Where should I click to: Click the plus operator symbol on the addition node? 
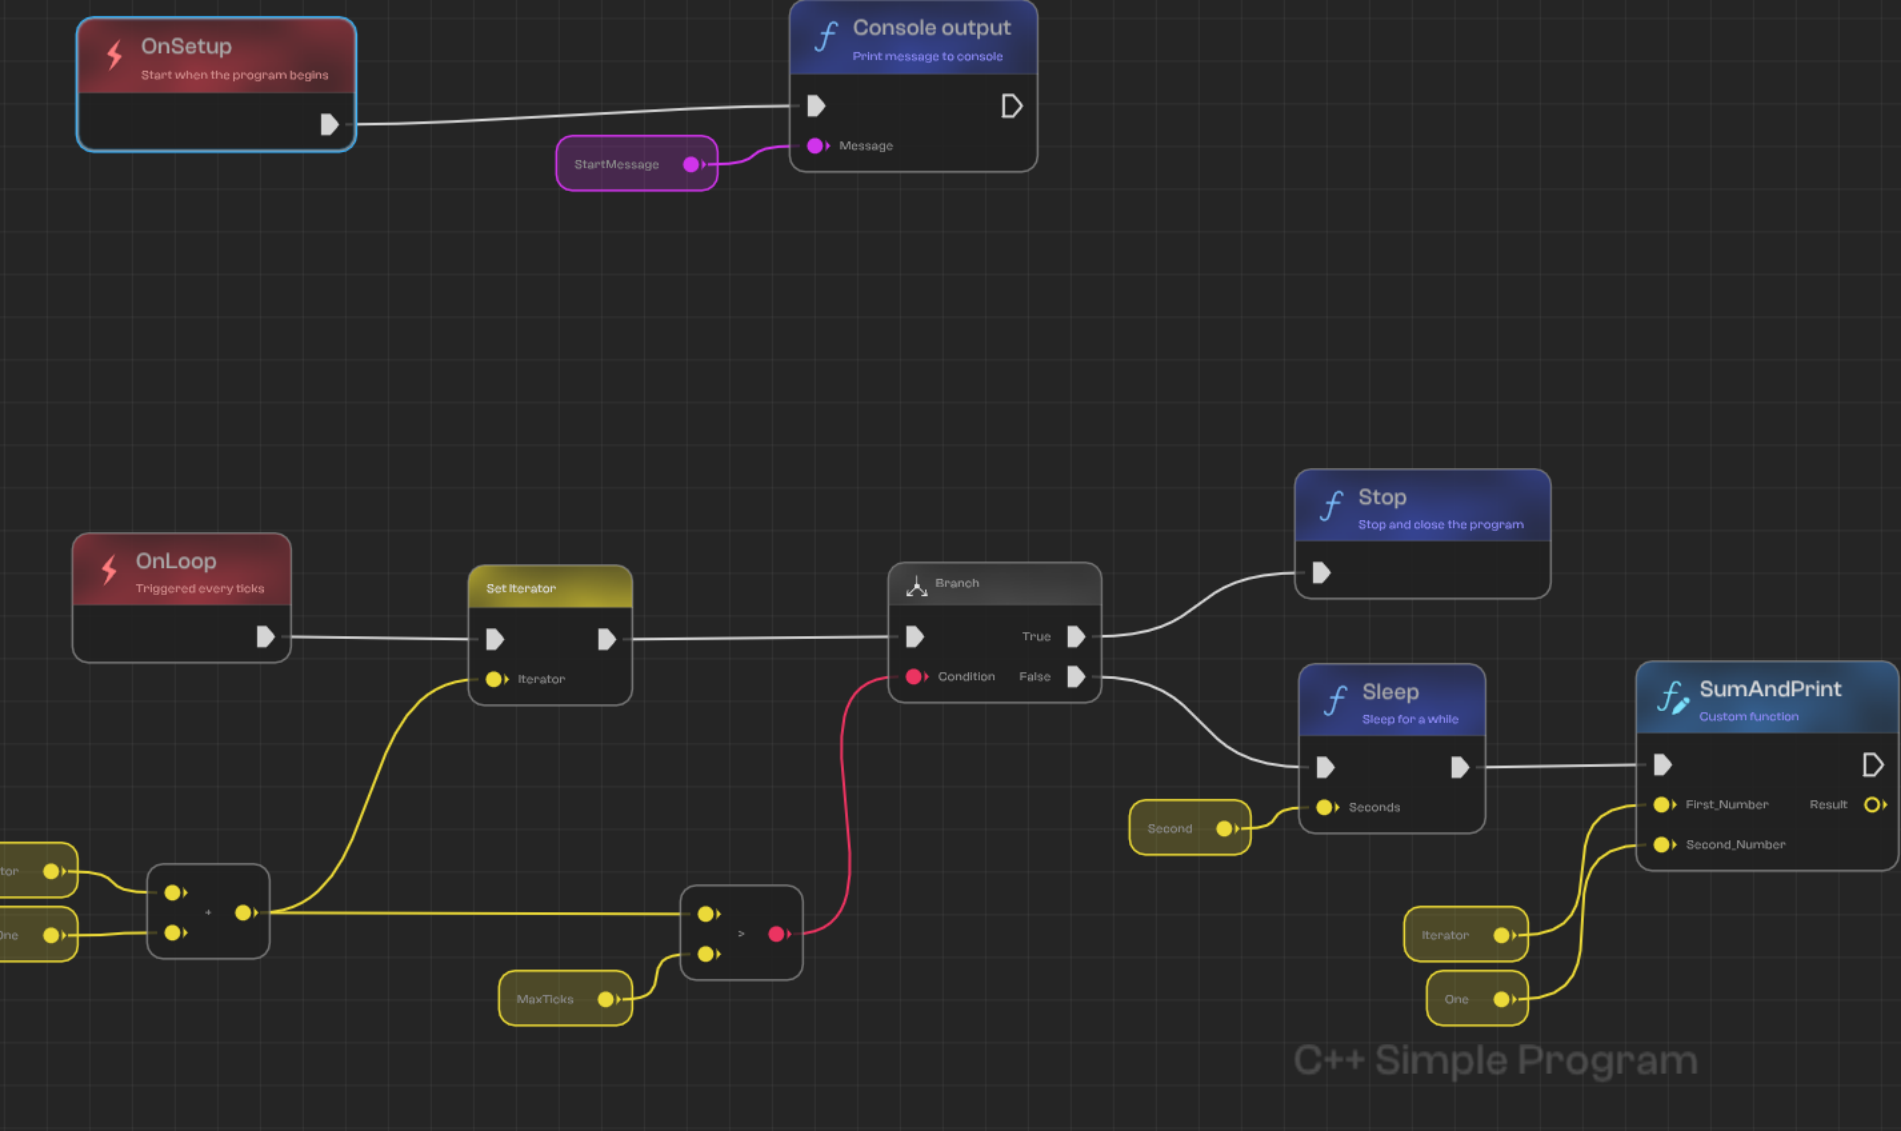(208, 912)
